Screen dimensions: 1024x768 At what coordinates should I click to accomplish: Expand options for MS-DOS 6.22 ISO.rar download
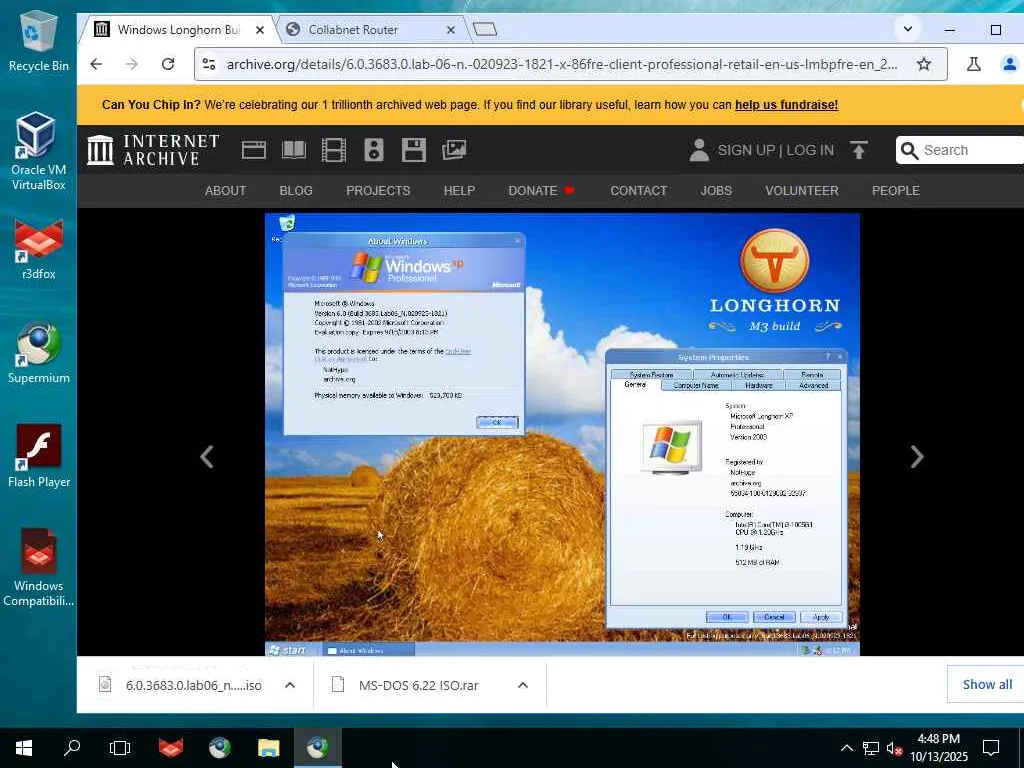[x=522, y=685]
